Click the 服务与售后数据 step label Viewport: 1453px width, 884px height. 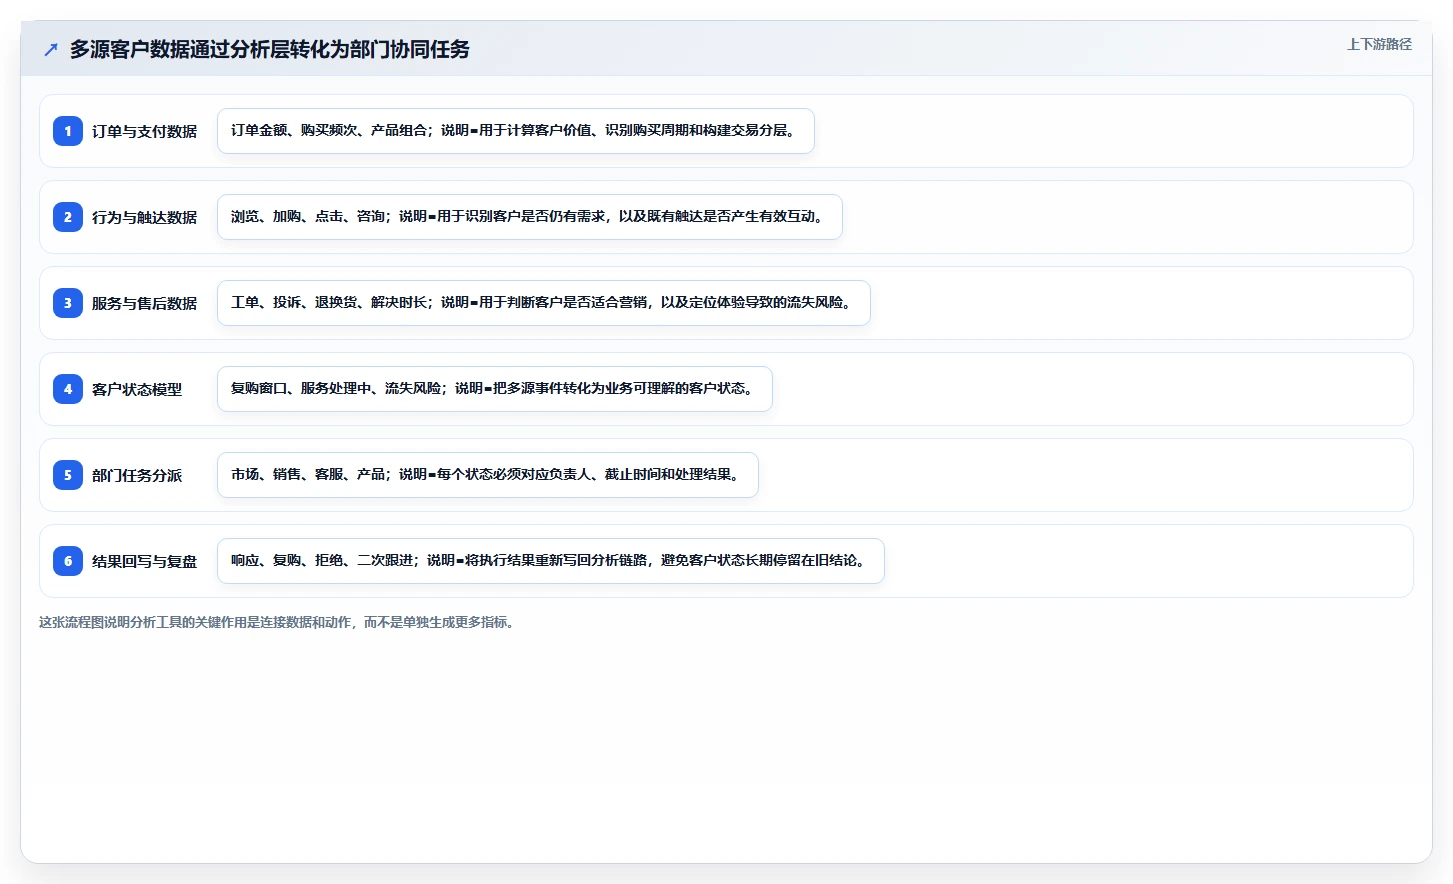point(144,303)
